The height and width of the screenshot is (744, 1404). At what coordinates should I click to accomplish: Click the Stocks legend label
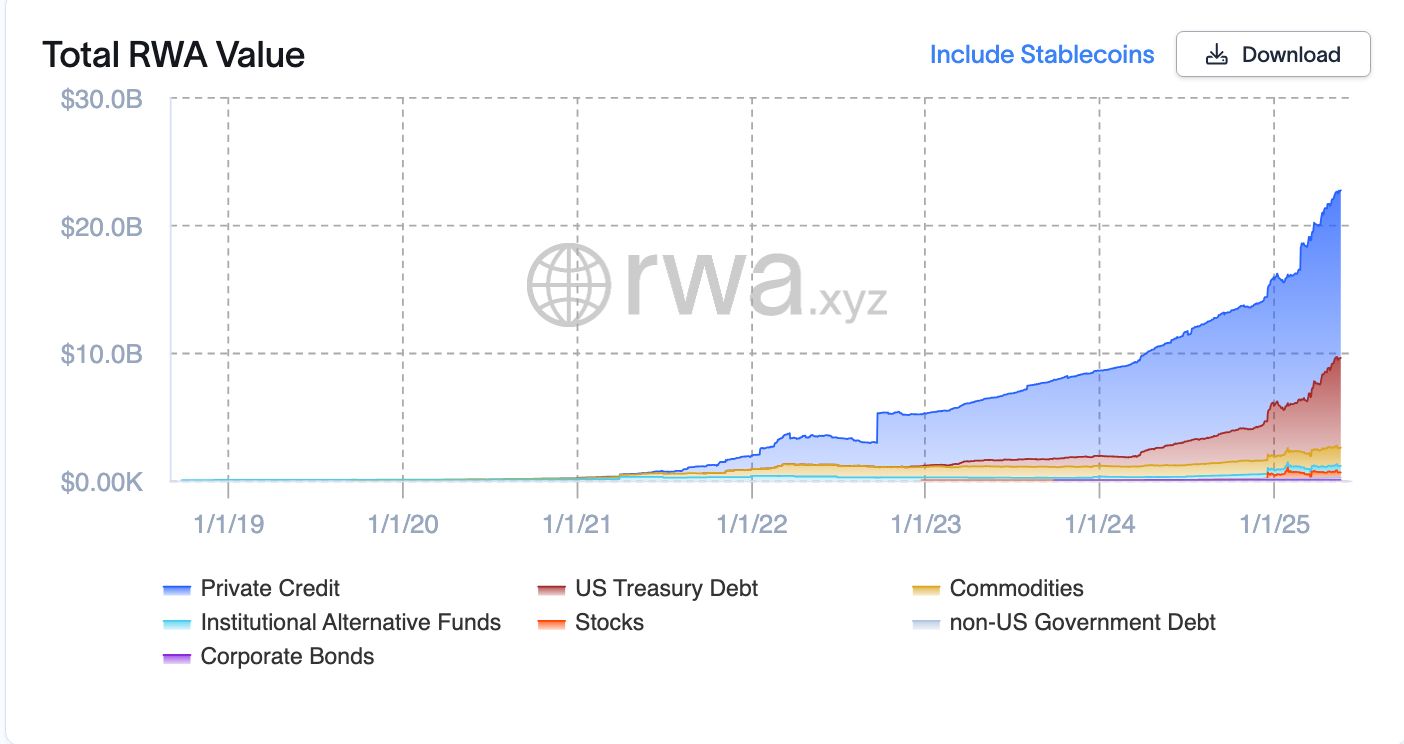609,622
